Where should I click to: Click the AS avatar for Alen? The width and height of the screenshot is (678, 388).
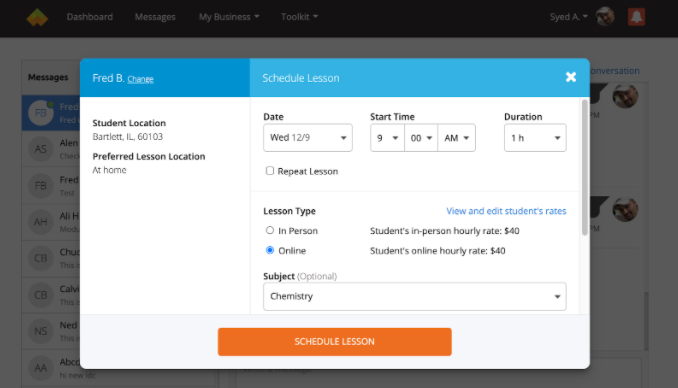41,149
